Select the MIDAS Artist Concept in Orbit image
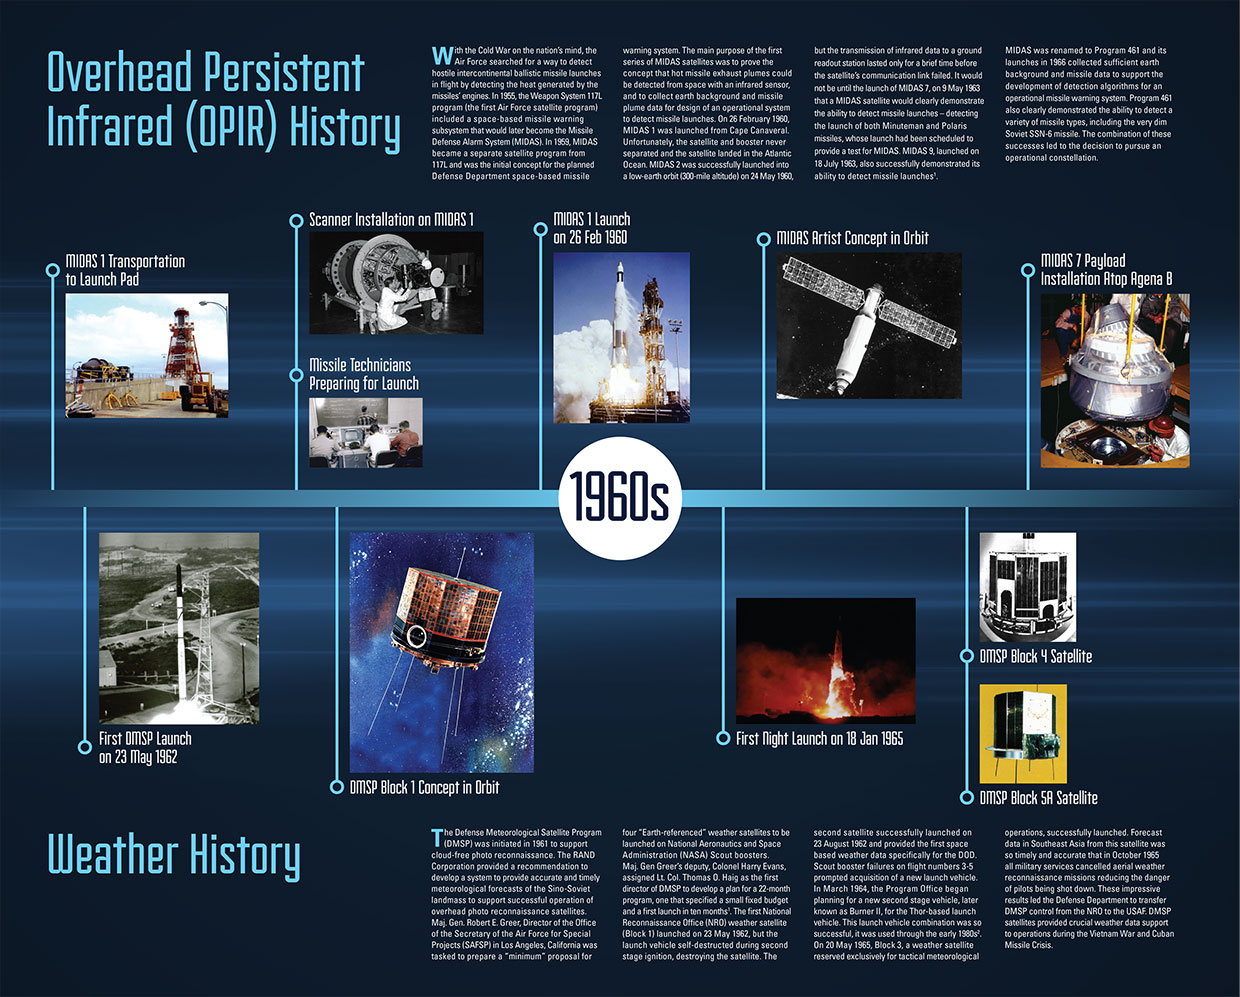Viewport: 1240px width, 997px height. [x=869, y=325]
